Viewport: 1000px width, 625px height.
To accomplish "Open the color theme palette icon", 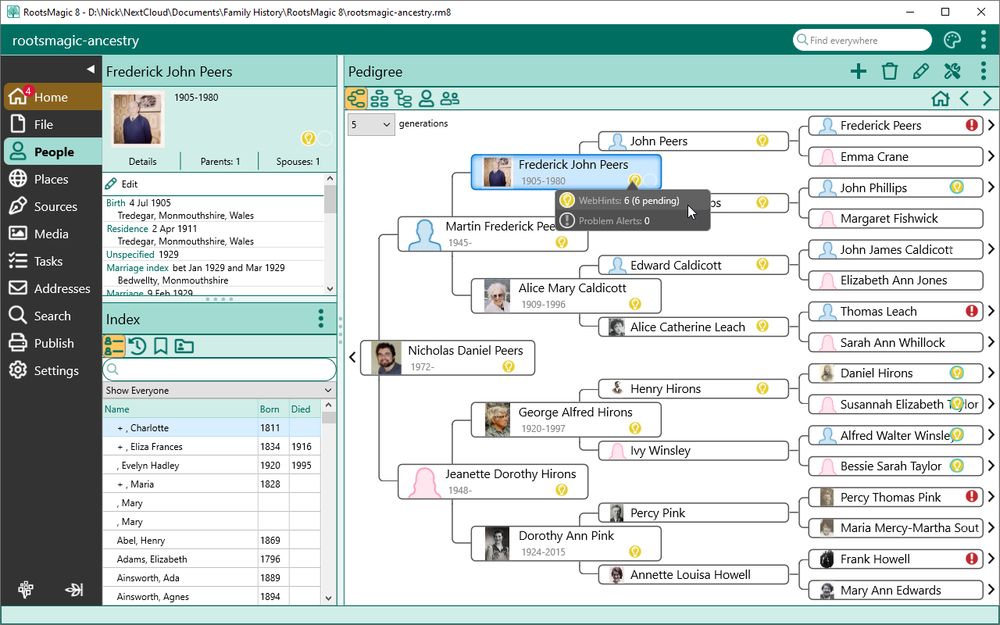I will click(x=952, y=40).
